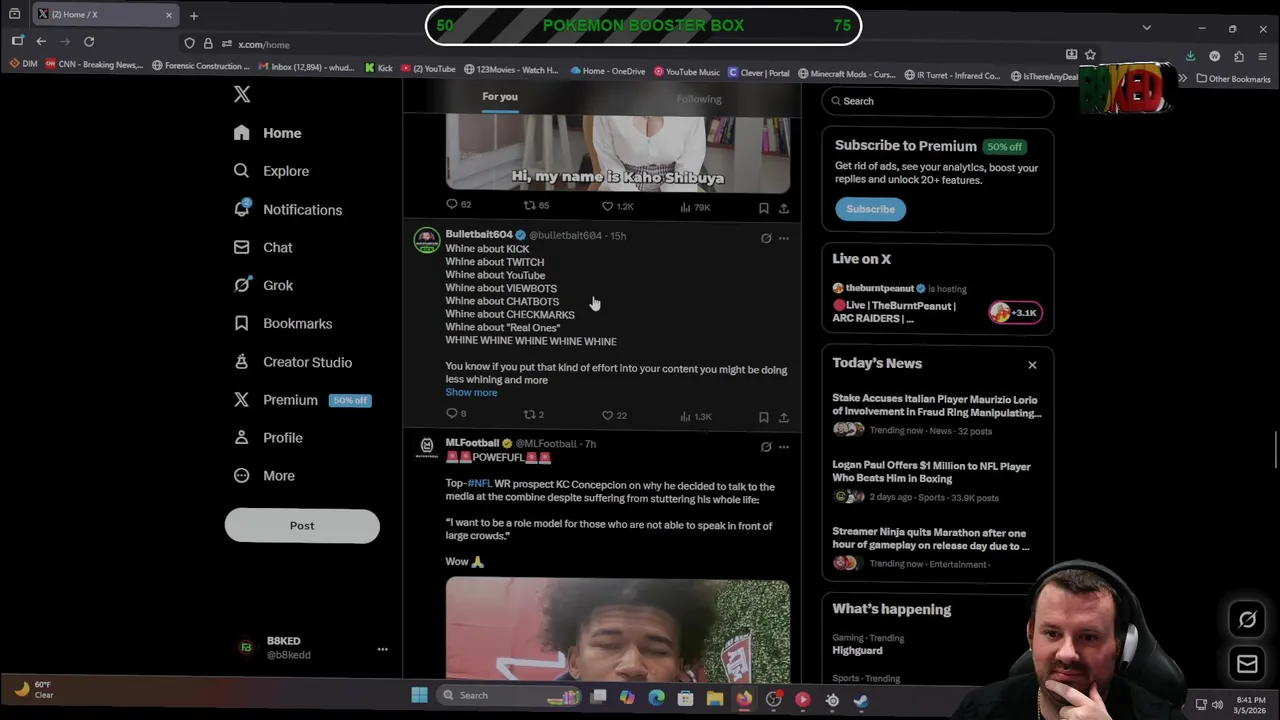Open Home in the sidebar
This screenshot has width=1280, height=720.
[x=267, y=133]
